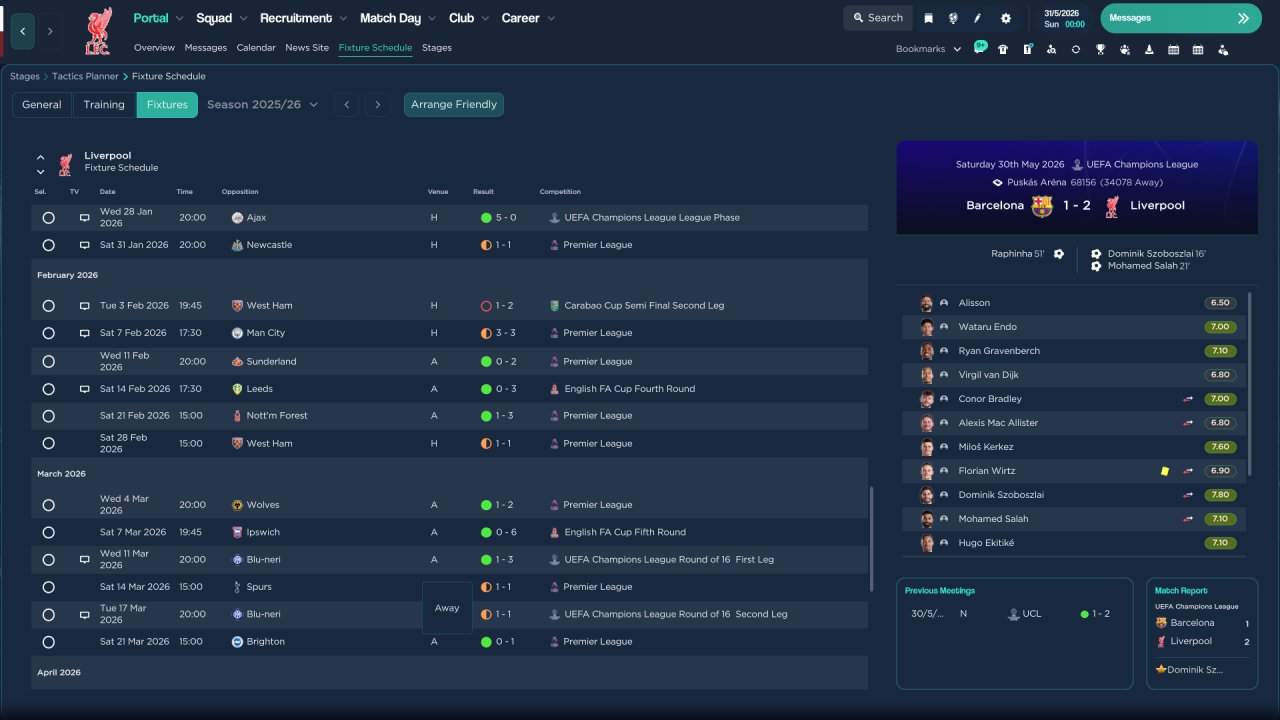Select the Wolves fixture radio button

click(x=48, y=505)
